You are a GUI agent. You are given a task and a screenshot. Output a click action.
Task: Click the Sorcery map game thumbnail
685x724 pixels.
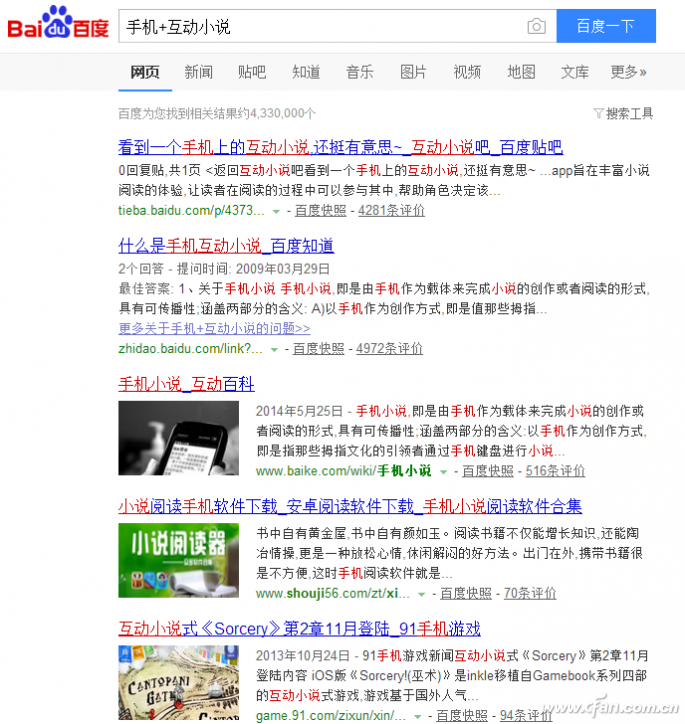pos(179,683)
